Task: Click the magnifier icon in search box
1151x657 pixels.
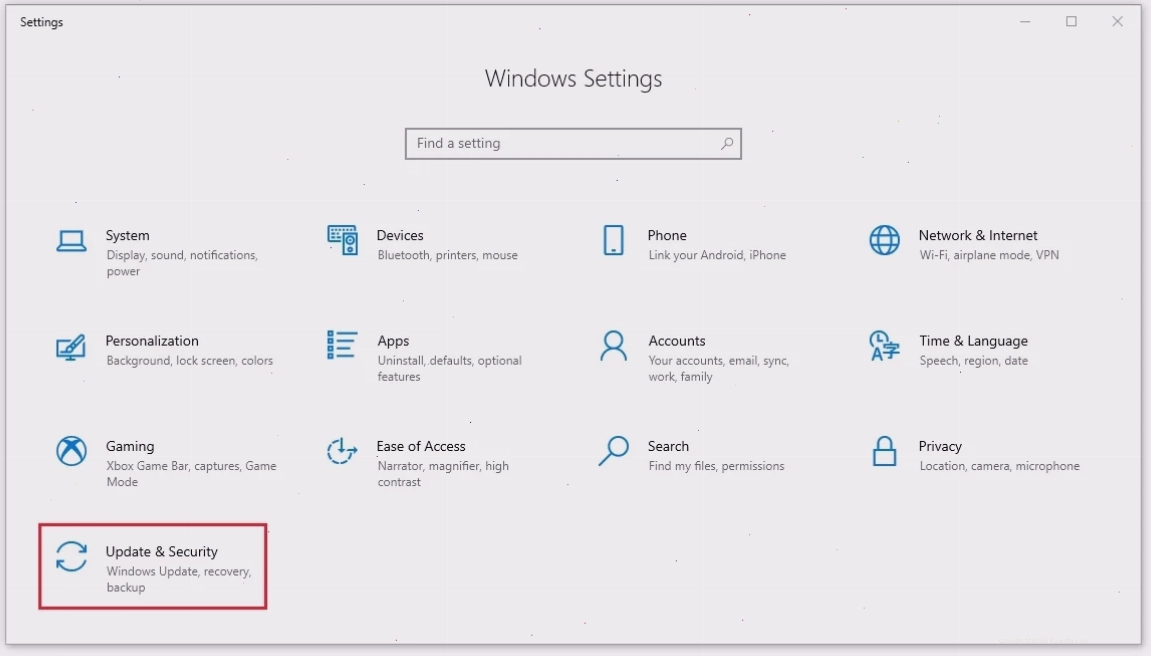Action: (x=727, y=143)
